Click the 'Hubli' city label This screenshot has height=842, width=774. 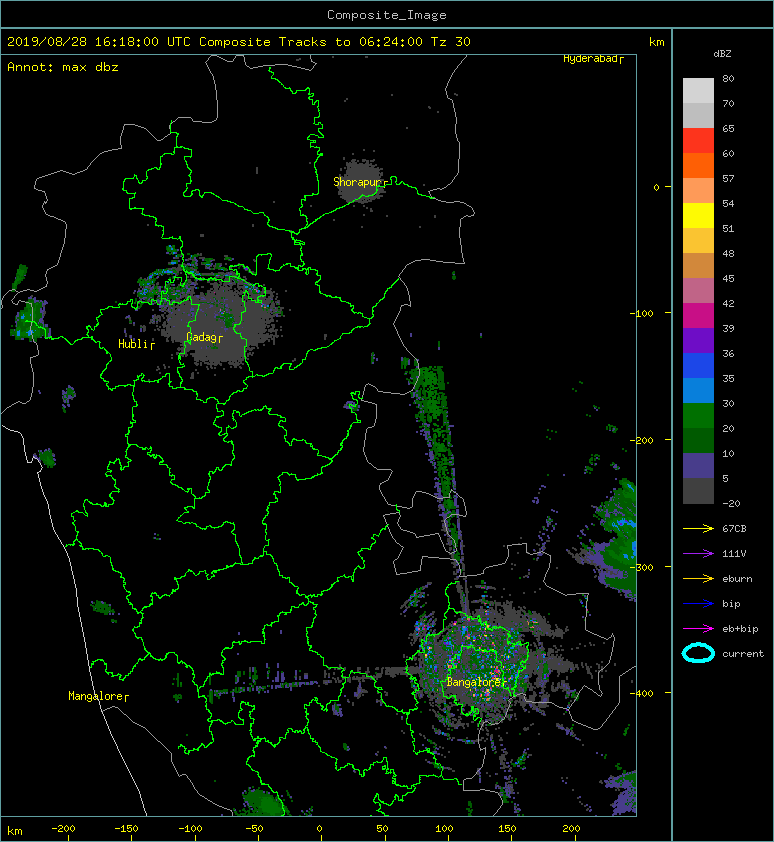(133, 344)
